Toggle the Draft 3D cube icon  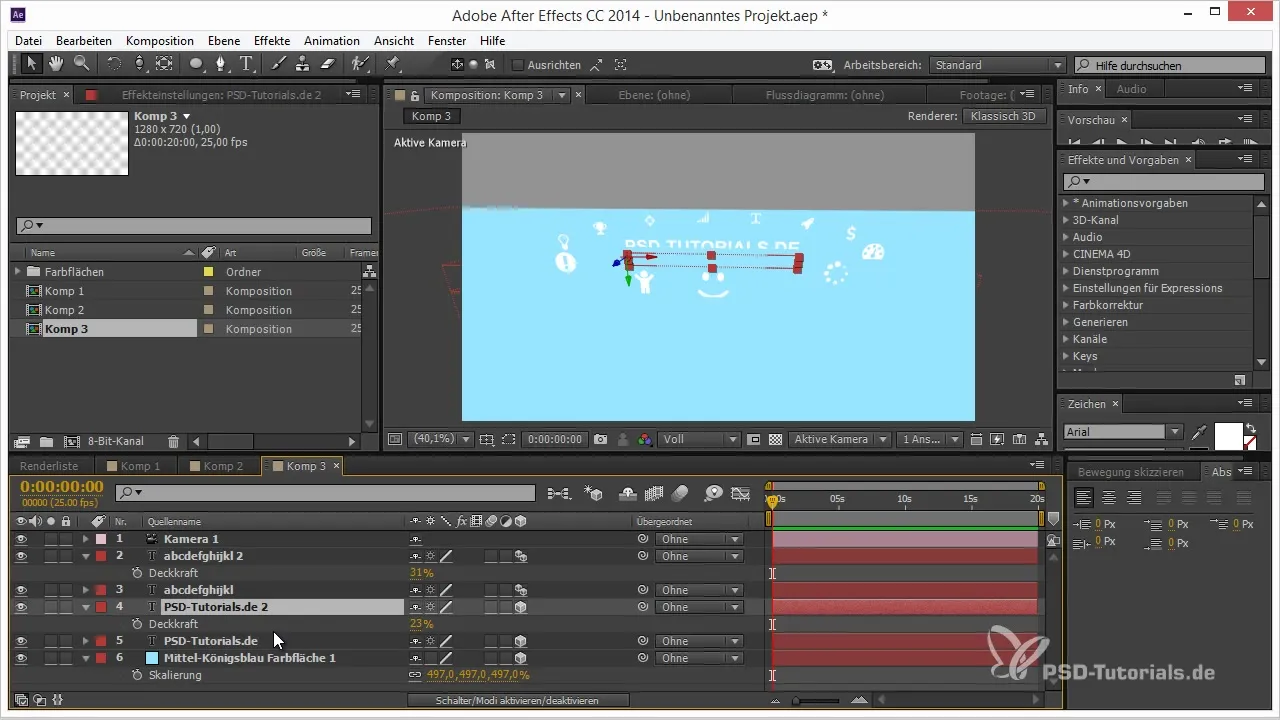point(593,493)
